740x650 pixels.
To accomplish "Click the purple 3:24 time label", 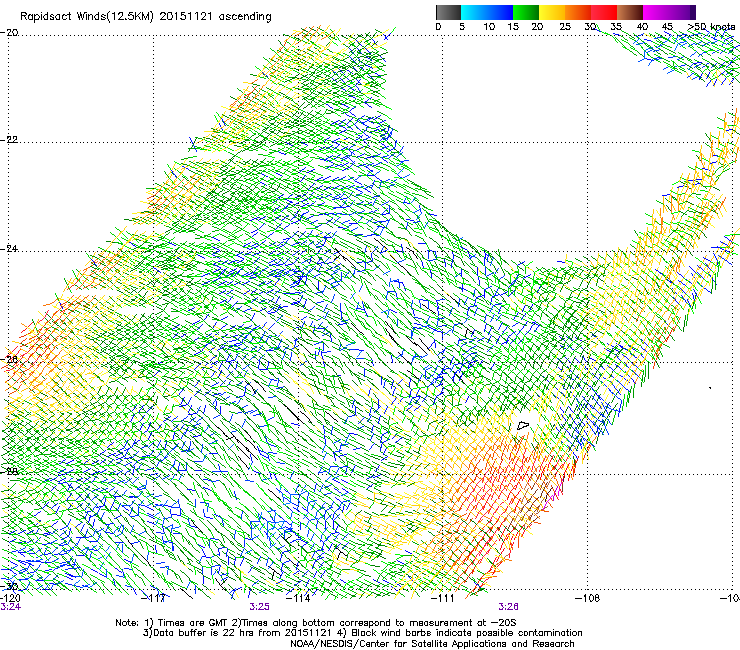I will pos(10,607).
